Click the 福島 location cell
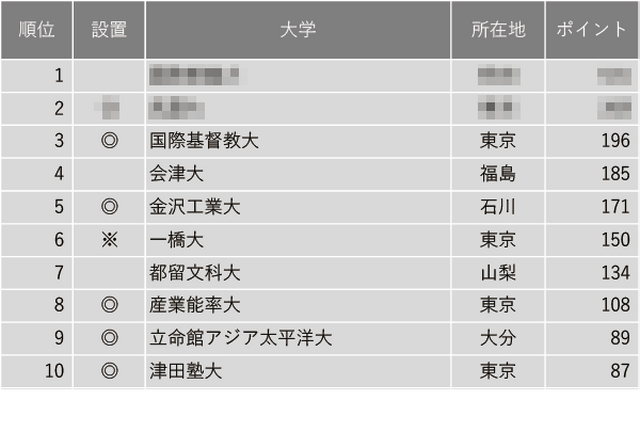Viewport: 640px width, 448px height. click(497, 174)
